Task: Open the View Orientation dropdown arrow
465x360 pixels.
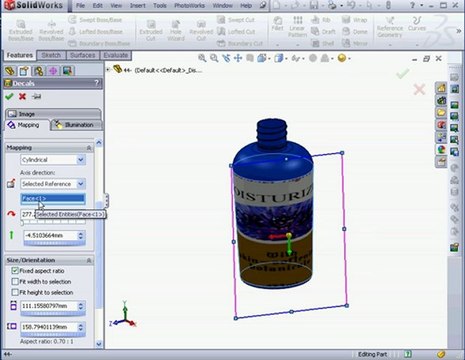Action: pyautogui.click(x=269, y=59)
